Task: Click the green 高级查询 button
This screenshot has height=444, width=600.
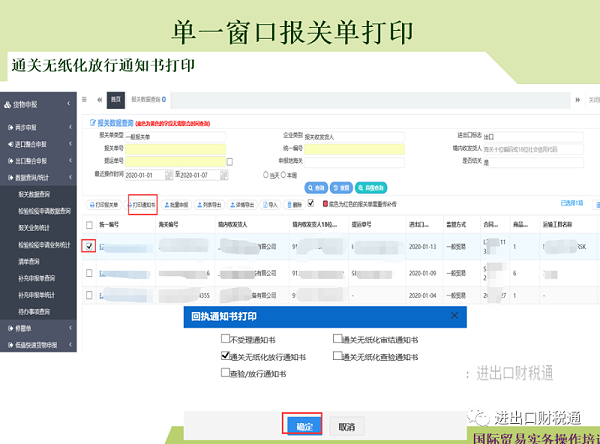Action: [371, 188]
